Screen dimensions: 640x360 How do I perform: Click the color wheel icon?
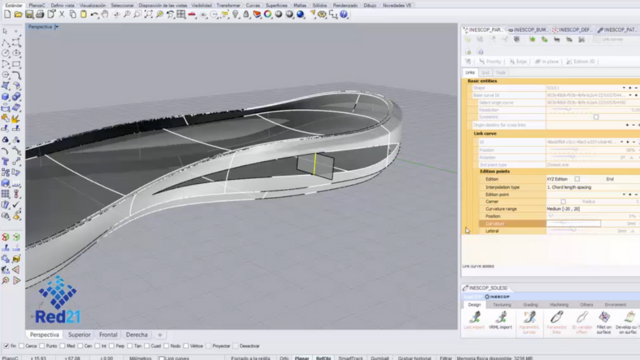click(267, 14)
